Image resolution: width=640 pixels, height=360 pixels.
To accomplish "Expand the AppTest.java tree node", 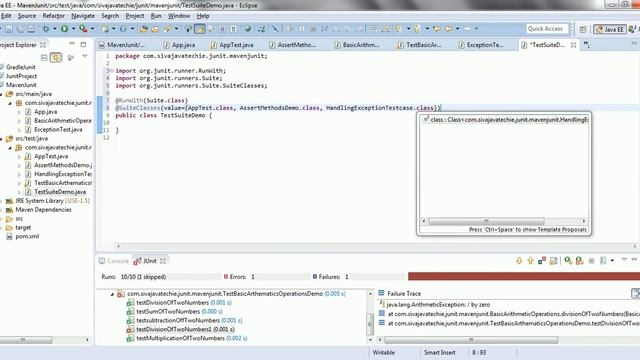I will (x=19, y=156).
